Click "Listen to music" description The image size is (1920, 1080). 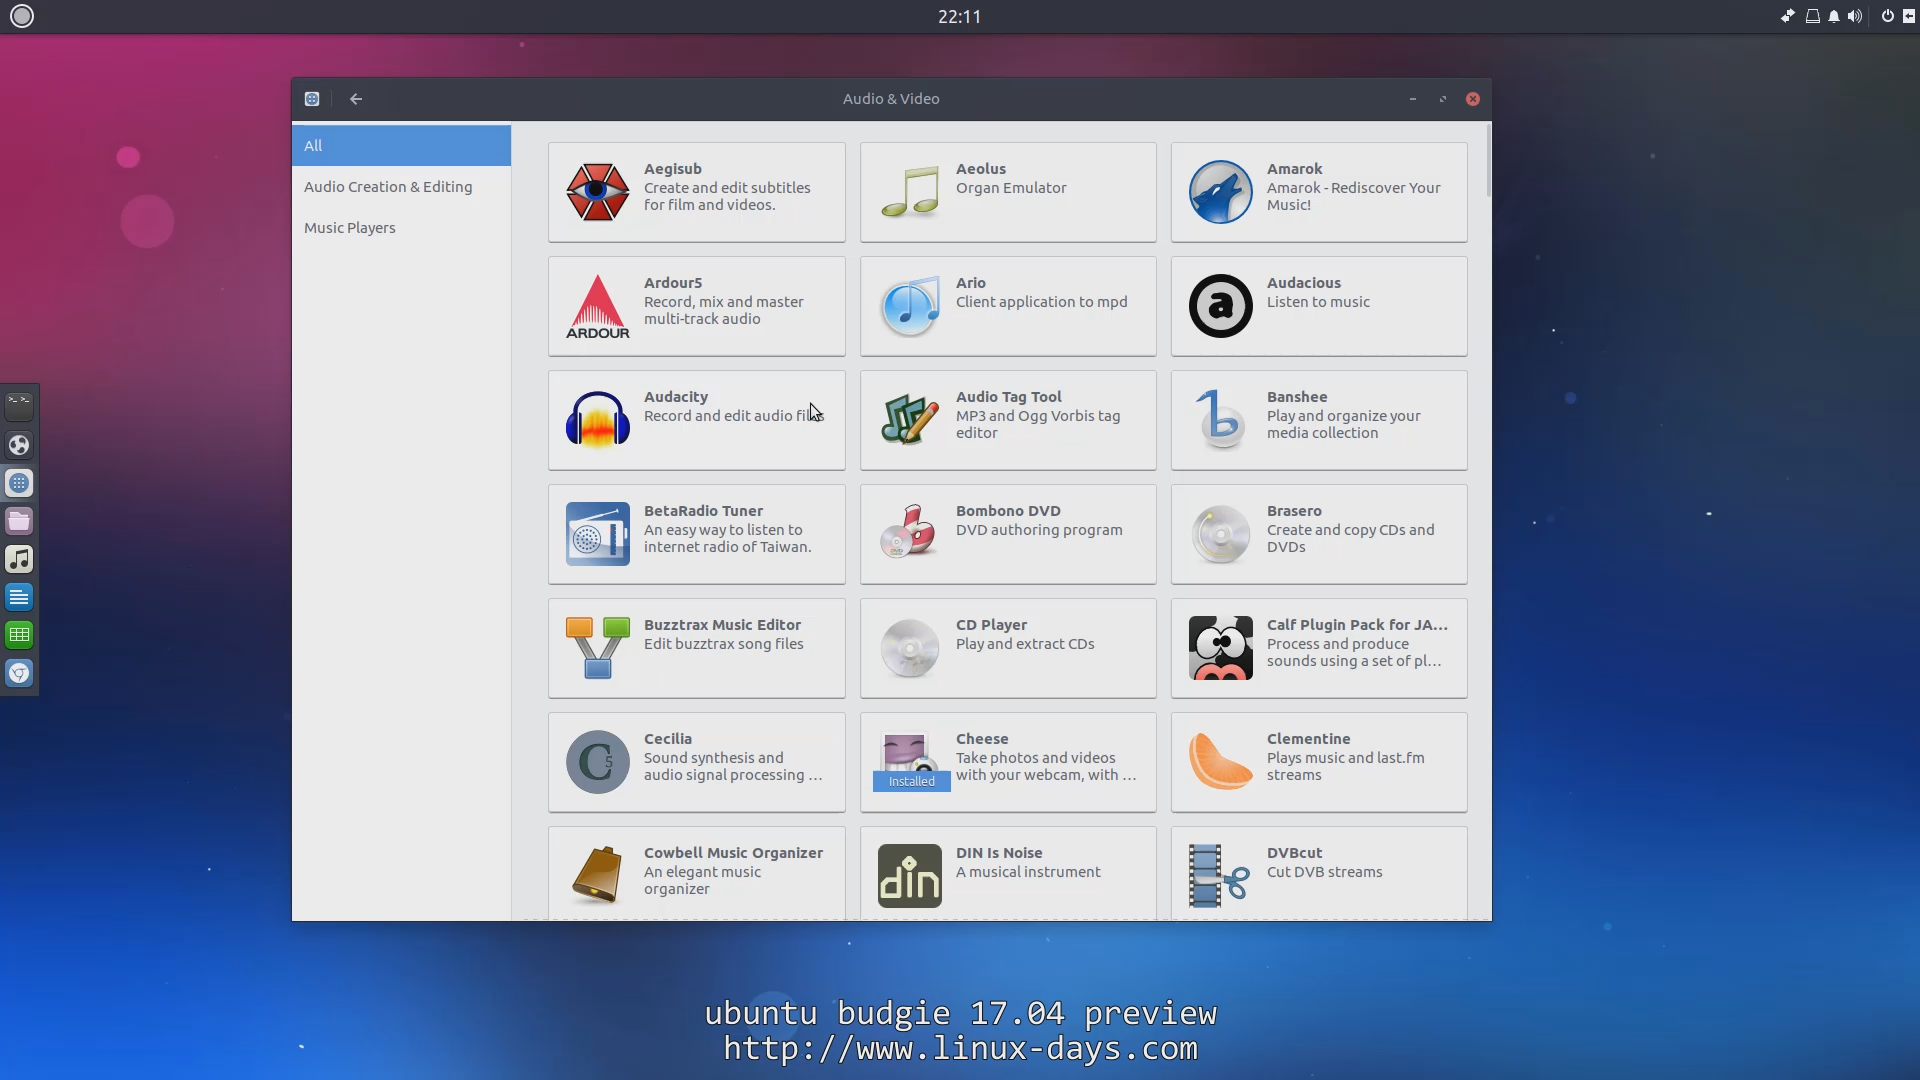tap(1318, 302)
